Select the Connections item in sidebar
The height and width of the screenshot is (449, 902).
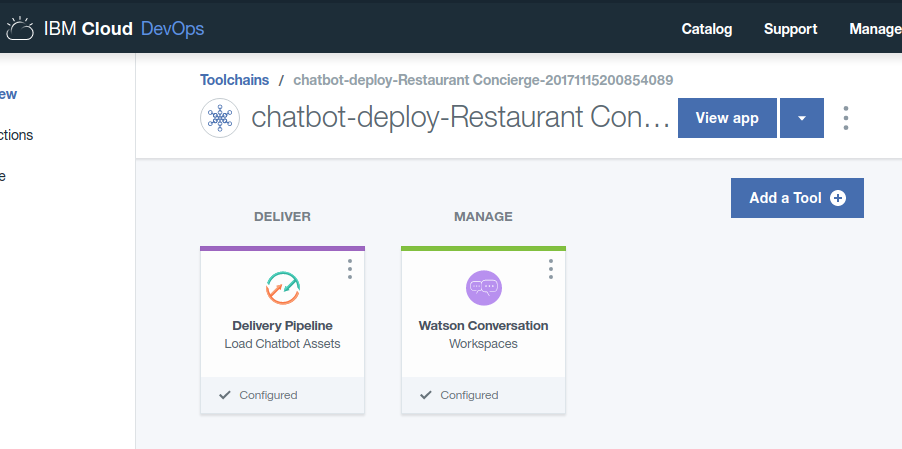(x=17, y=135)
